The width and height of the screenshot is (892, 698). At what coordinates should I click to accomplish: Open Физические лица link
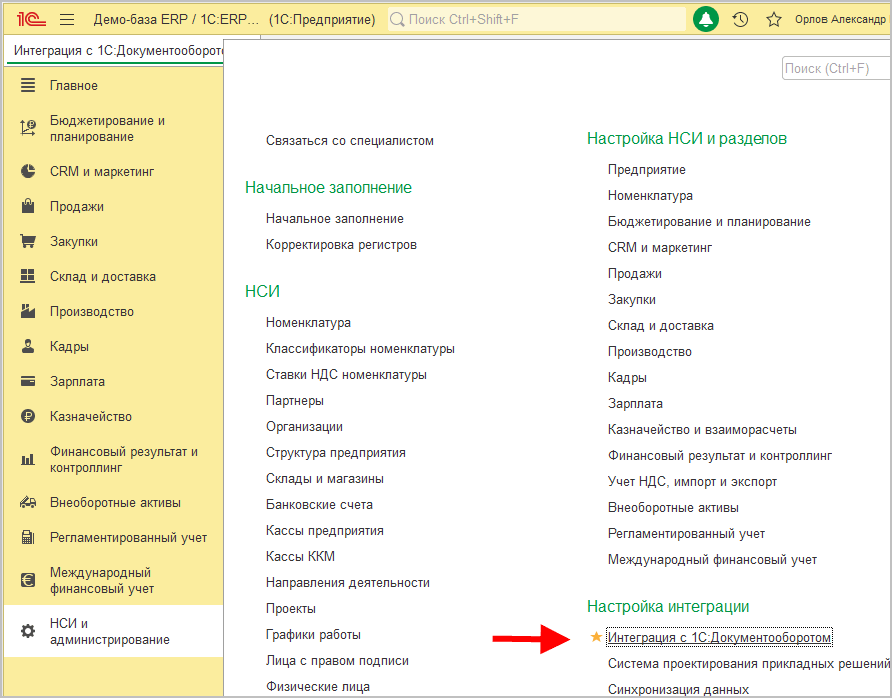tap(317, 687)
